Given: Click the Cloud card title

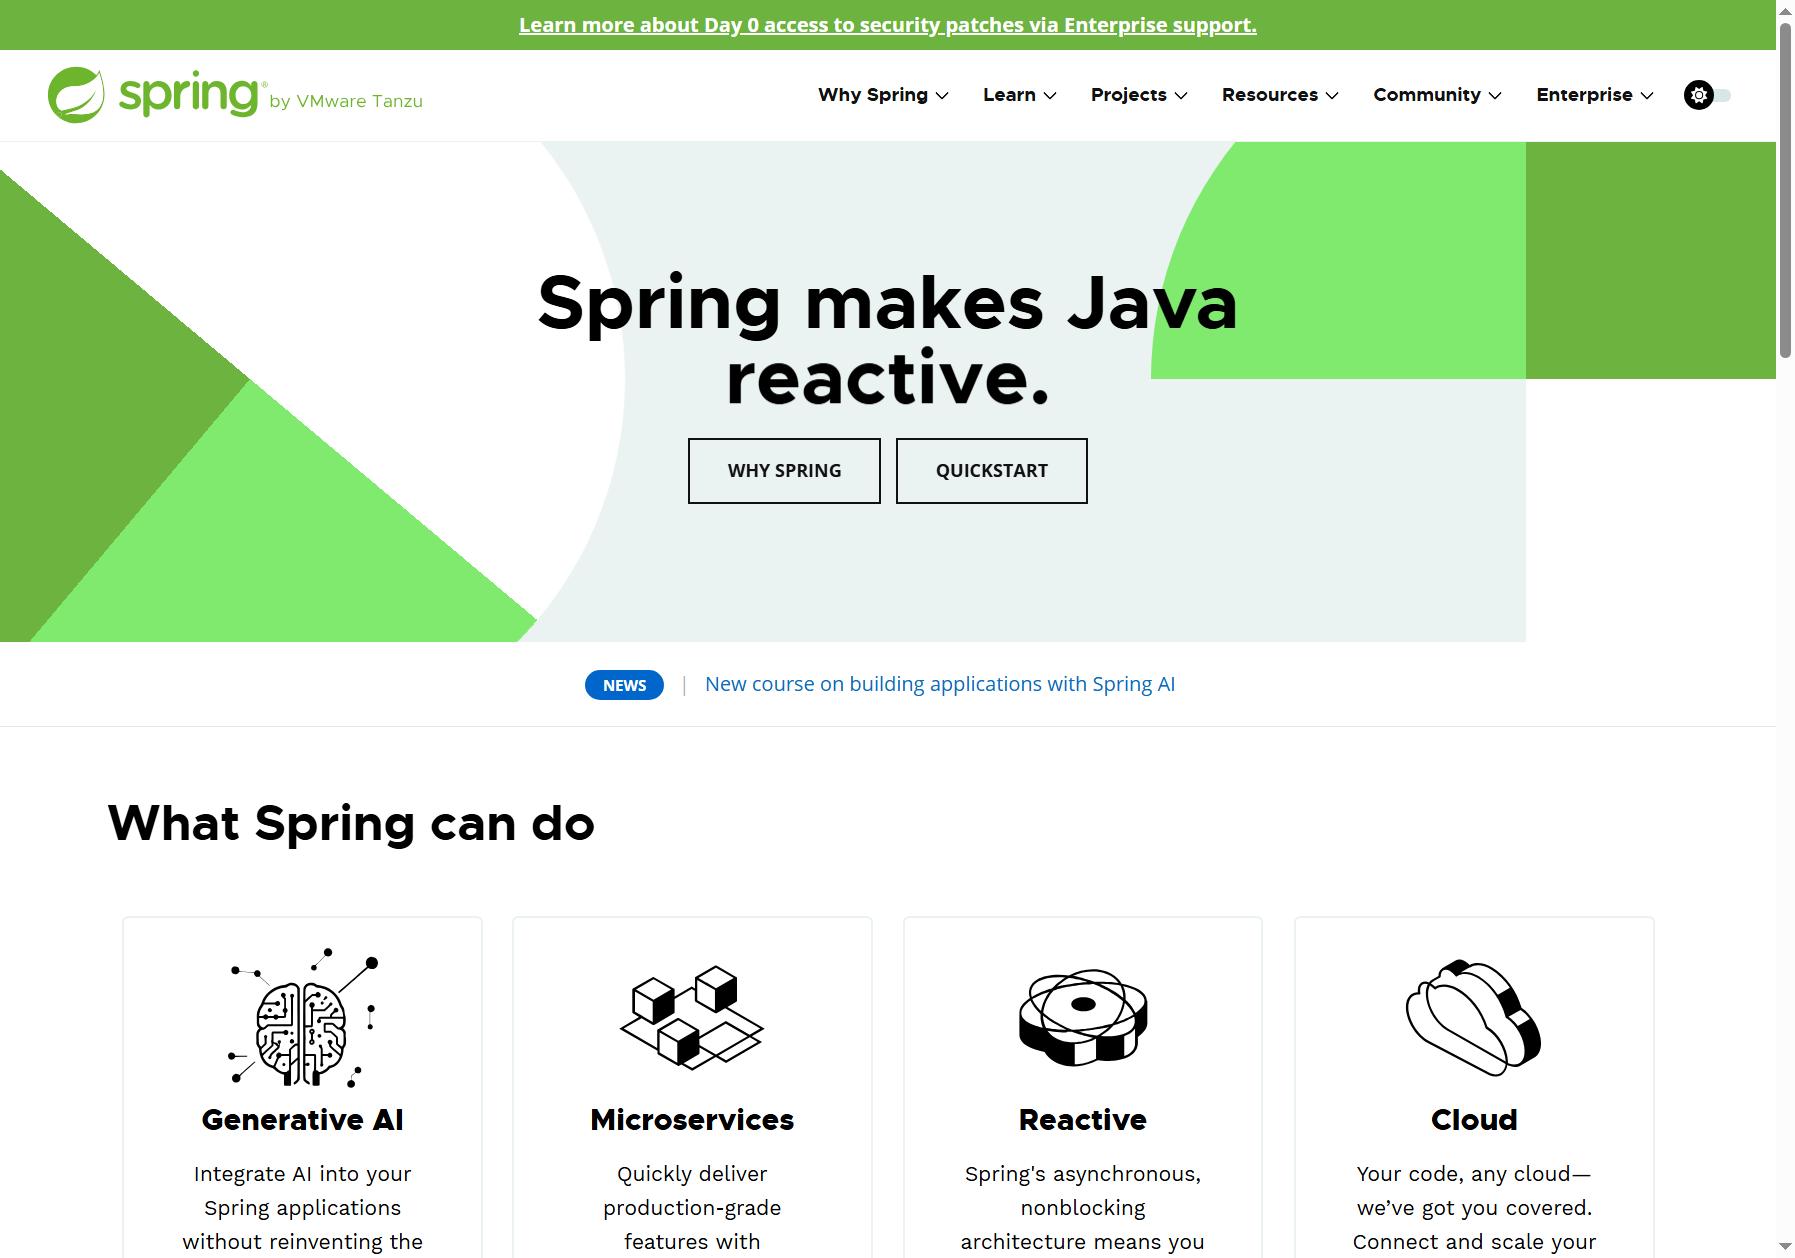Looking at the screenshot, I should coord(1474,1120).
